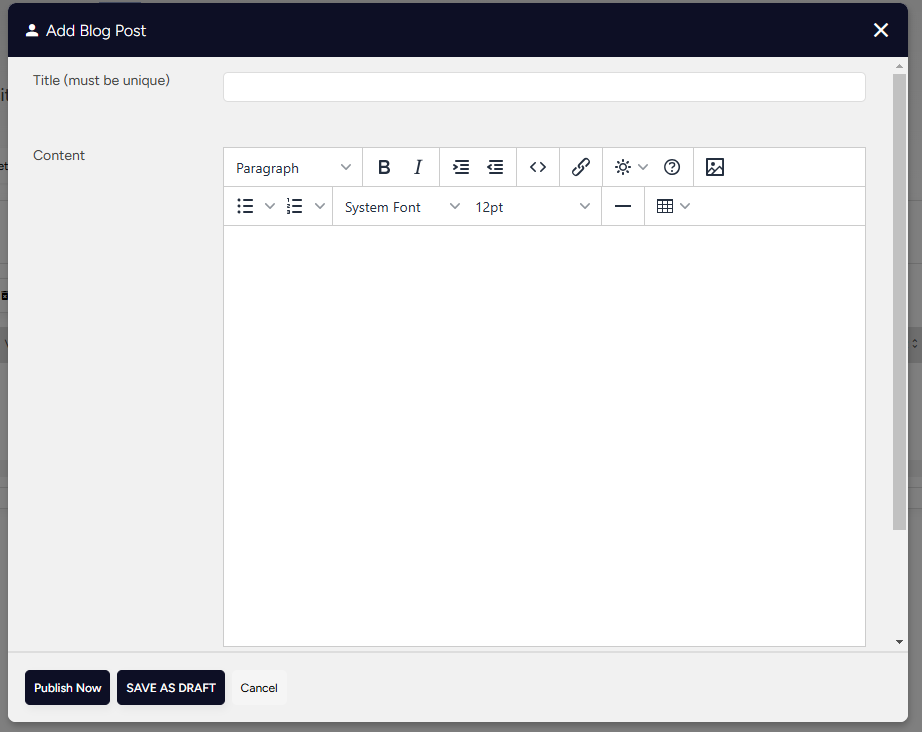This screenshot has height=732, width=922.
Task: Insert a link with the chain icon
Action: point(581,168)
